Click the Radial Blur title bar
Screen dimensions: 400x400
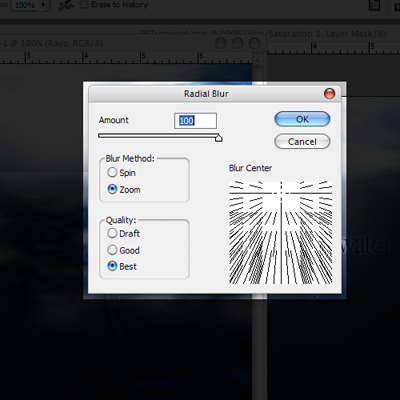coord(206,94)
